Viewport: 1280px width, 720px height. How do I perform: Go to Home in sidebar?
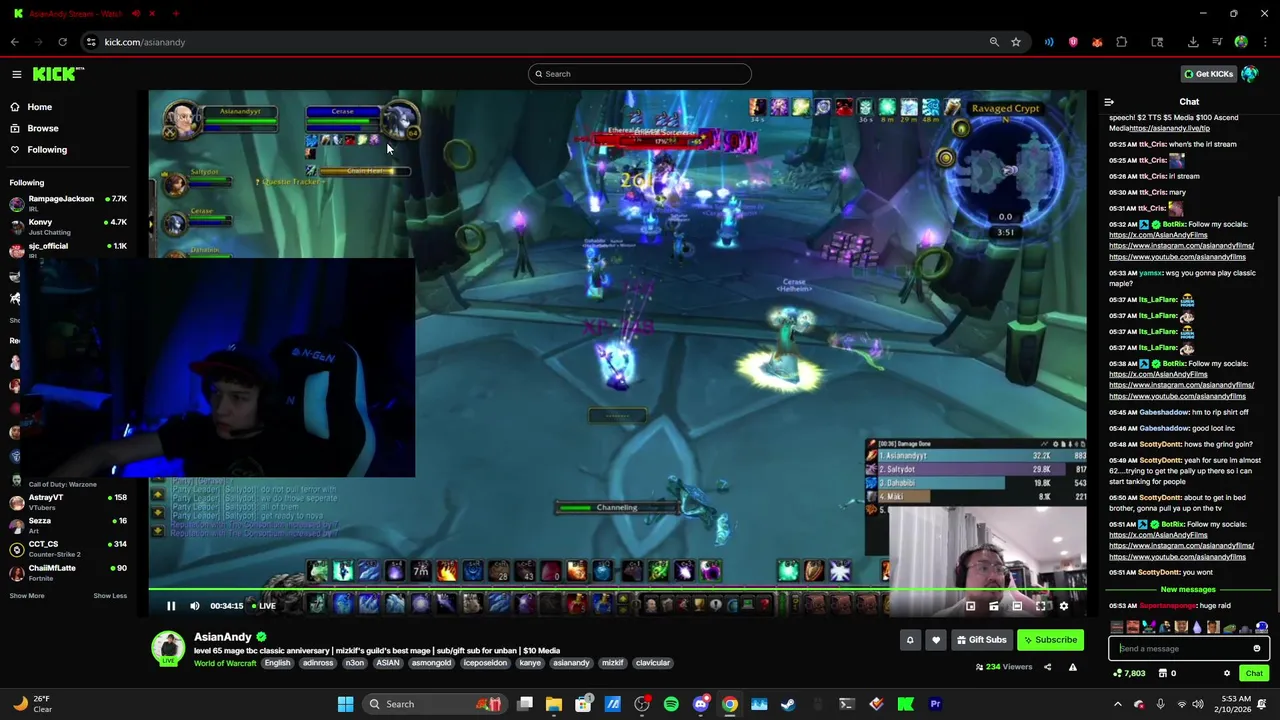(40, 107)
